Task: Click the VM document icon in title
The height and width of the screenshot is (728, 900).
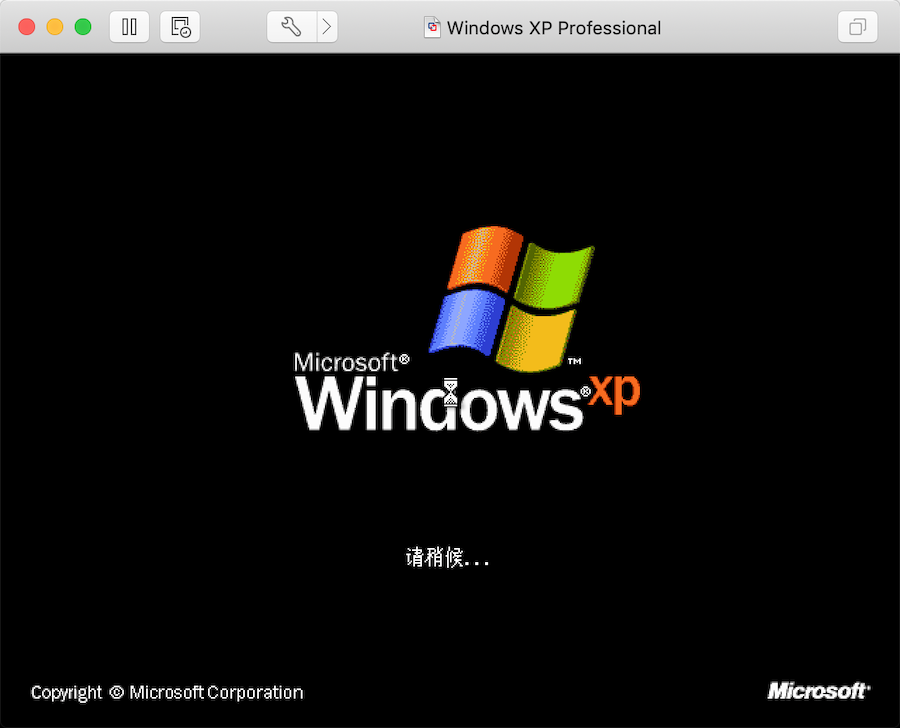Action: [x=432, y=28]
